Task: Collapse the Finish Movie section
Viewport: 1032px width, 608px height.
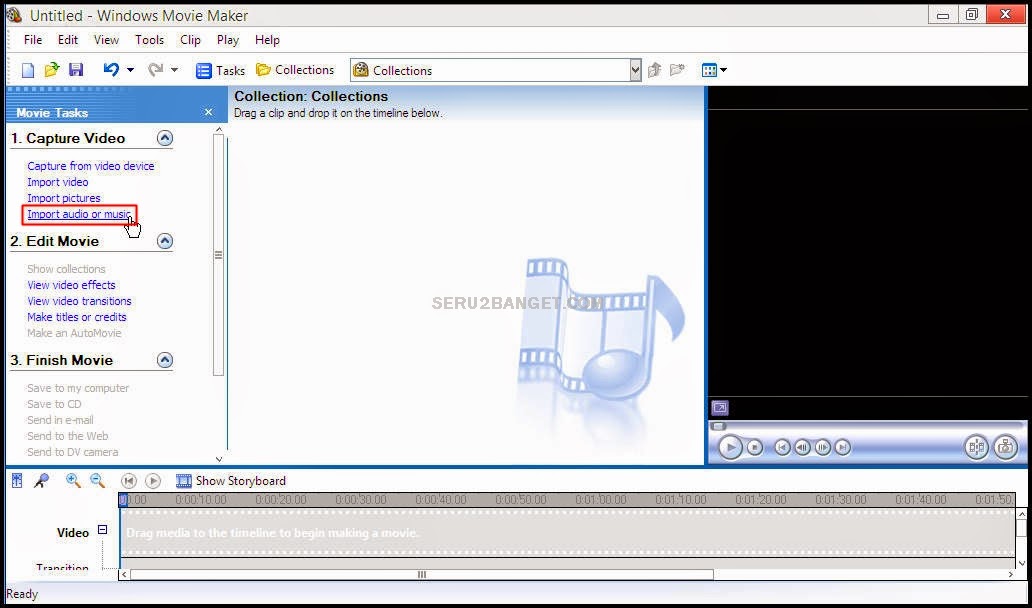Action: [x=165, y=360]
